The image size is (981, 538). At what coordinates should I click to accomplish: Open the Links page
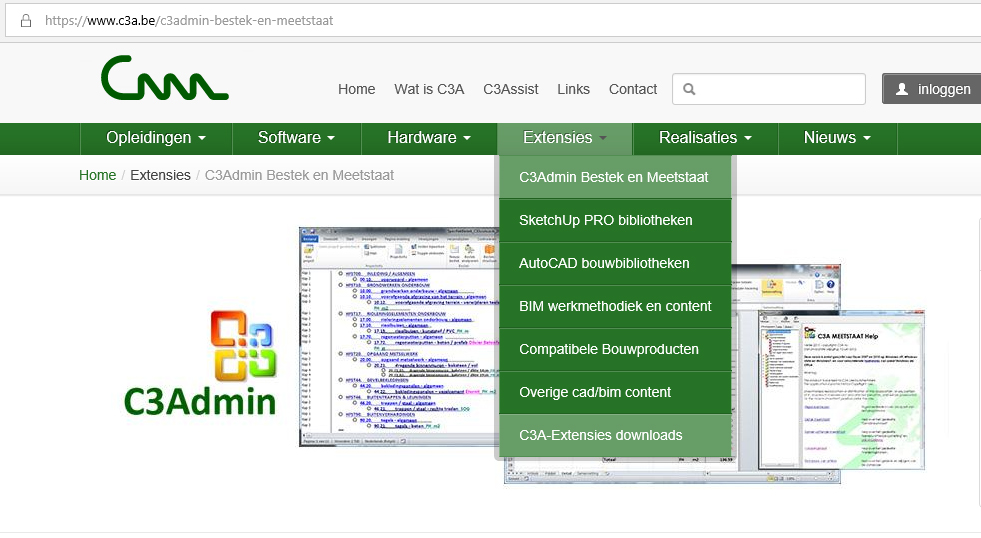click(574, 89)
